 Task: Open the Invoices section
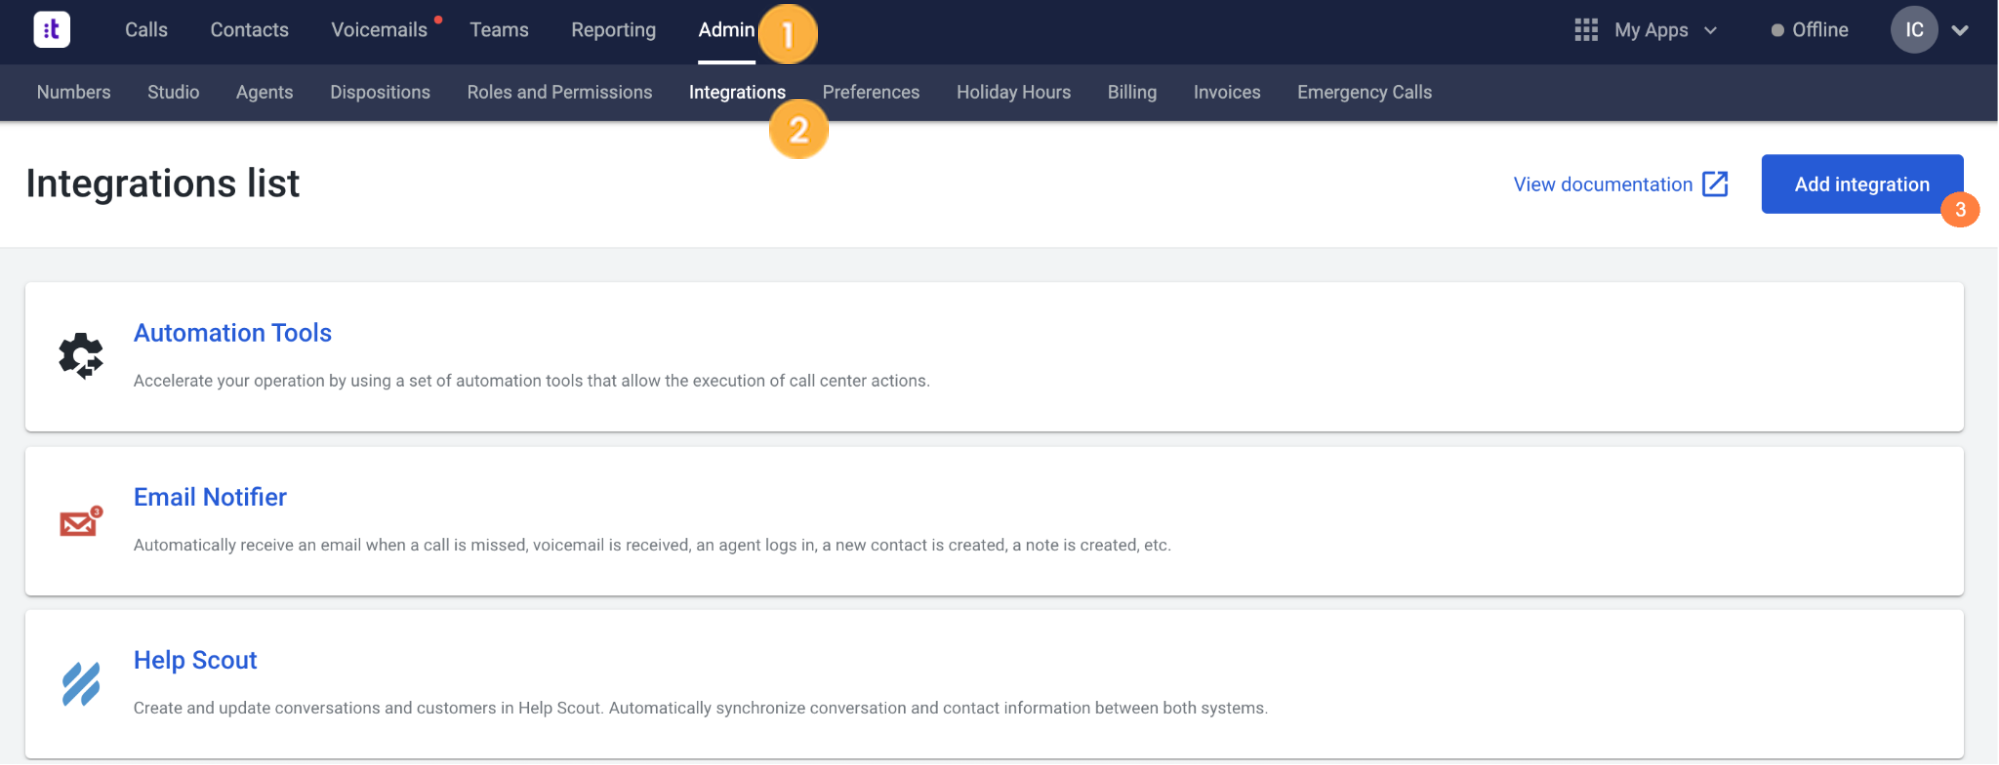[1227, 92]
